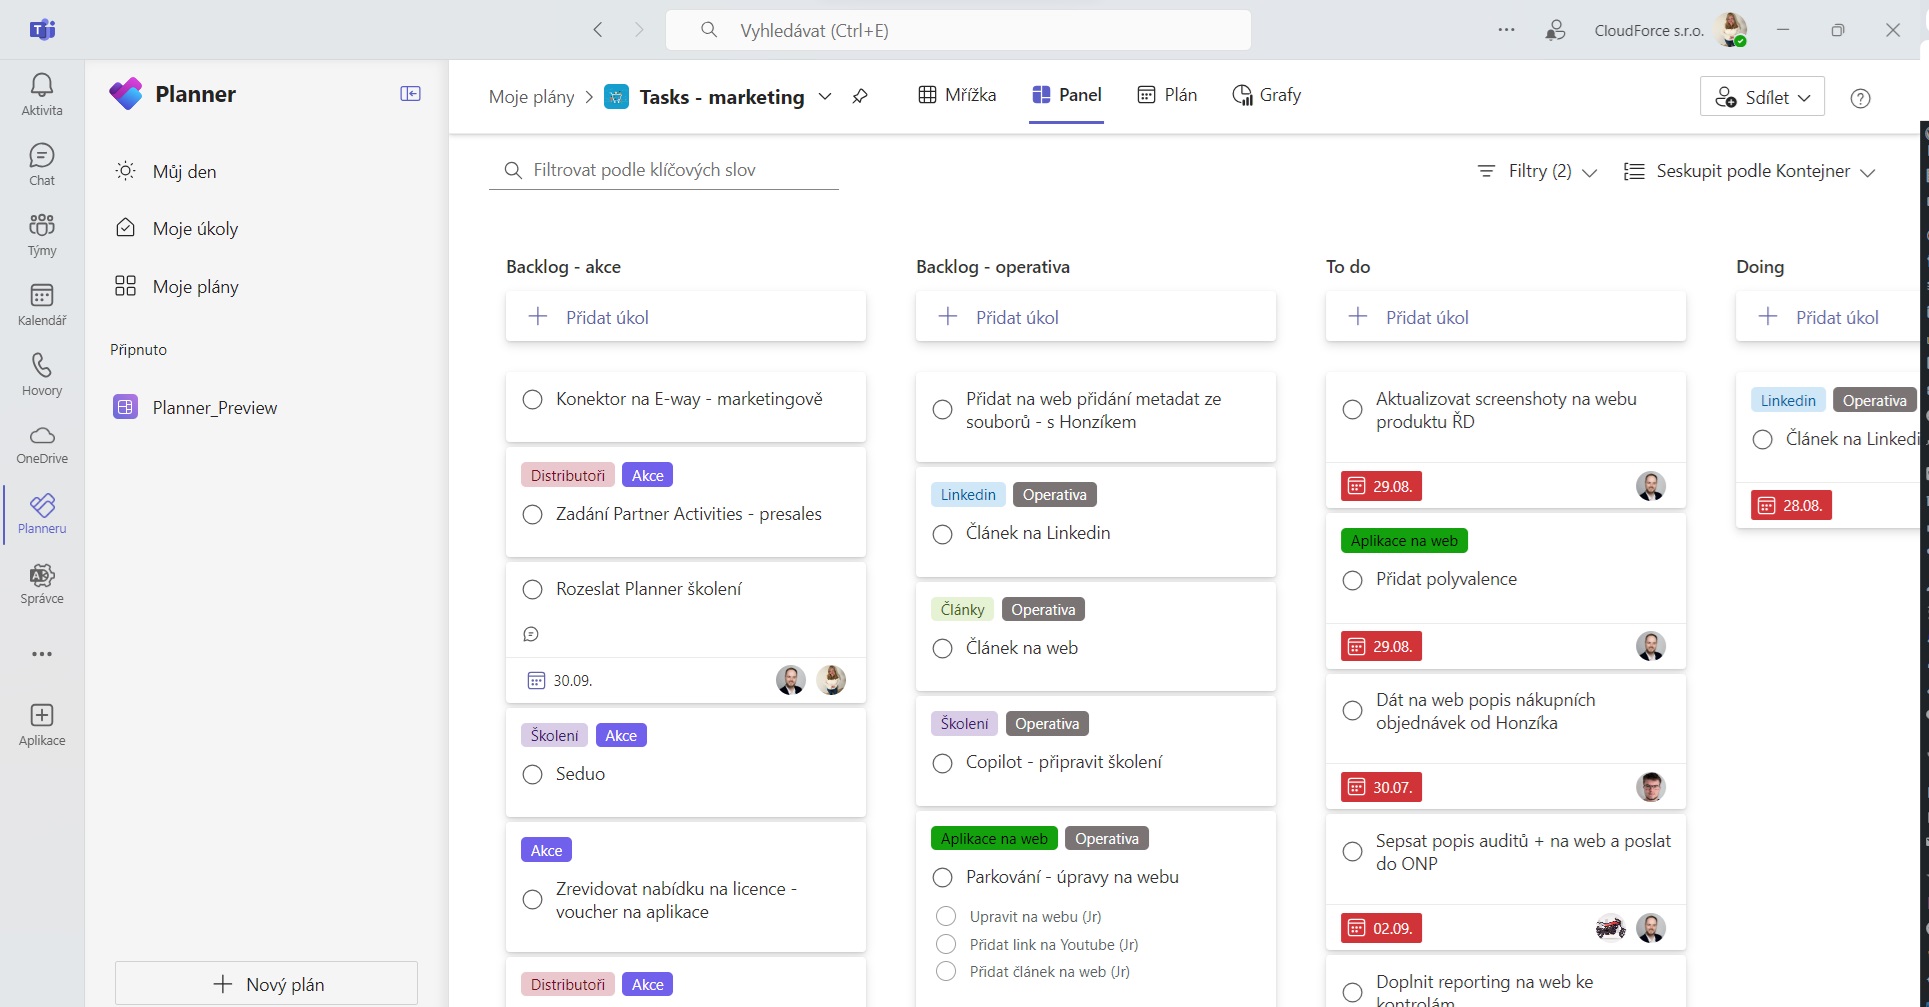Click the 30.07. due date badge
Viewport: 1929px width, 1007px height.
[x=1382, y=788]
